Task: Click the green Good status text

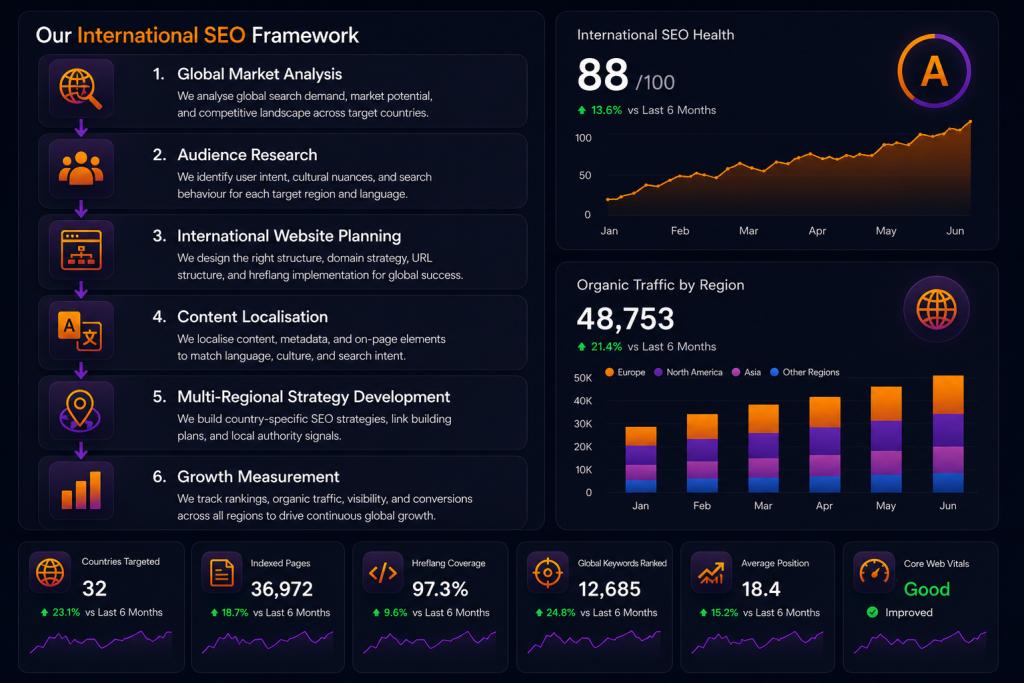Action: pyautogui.click(x=927, y=589)
